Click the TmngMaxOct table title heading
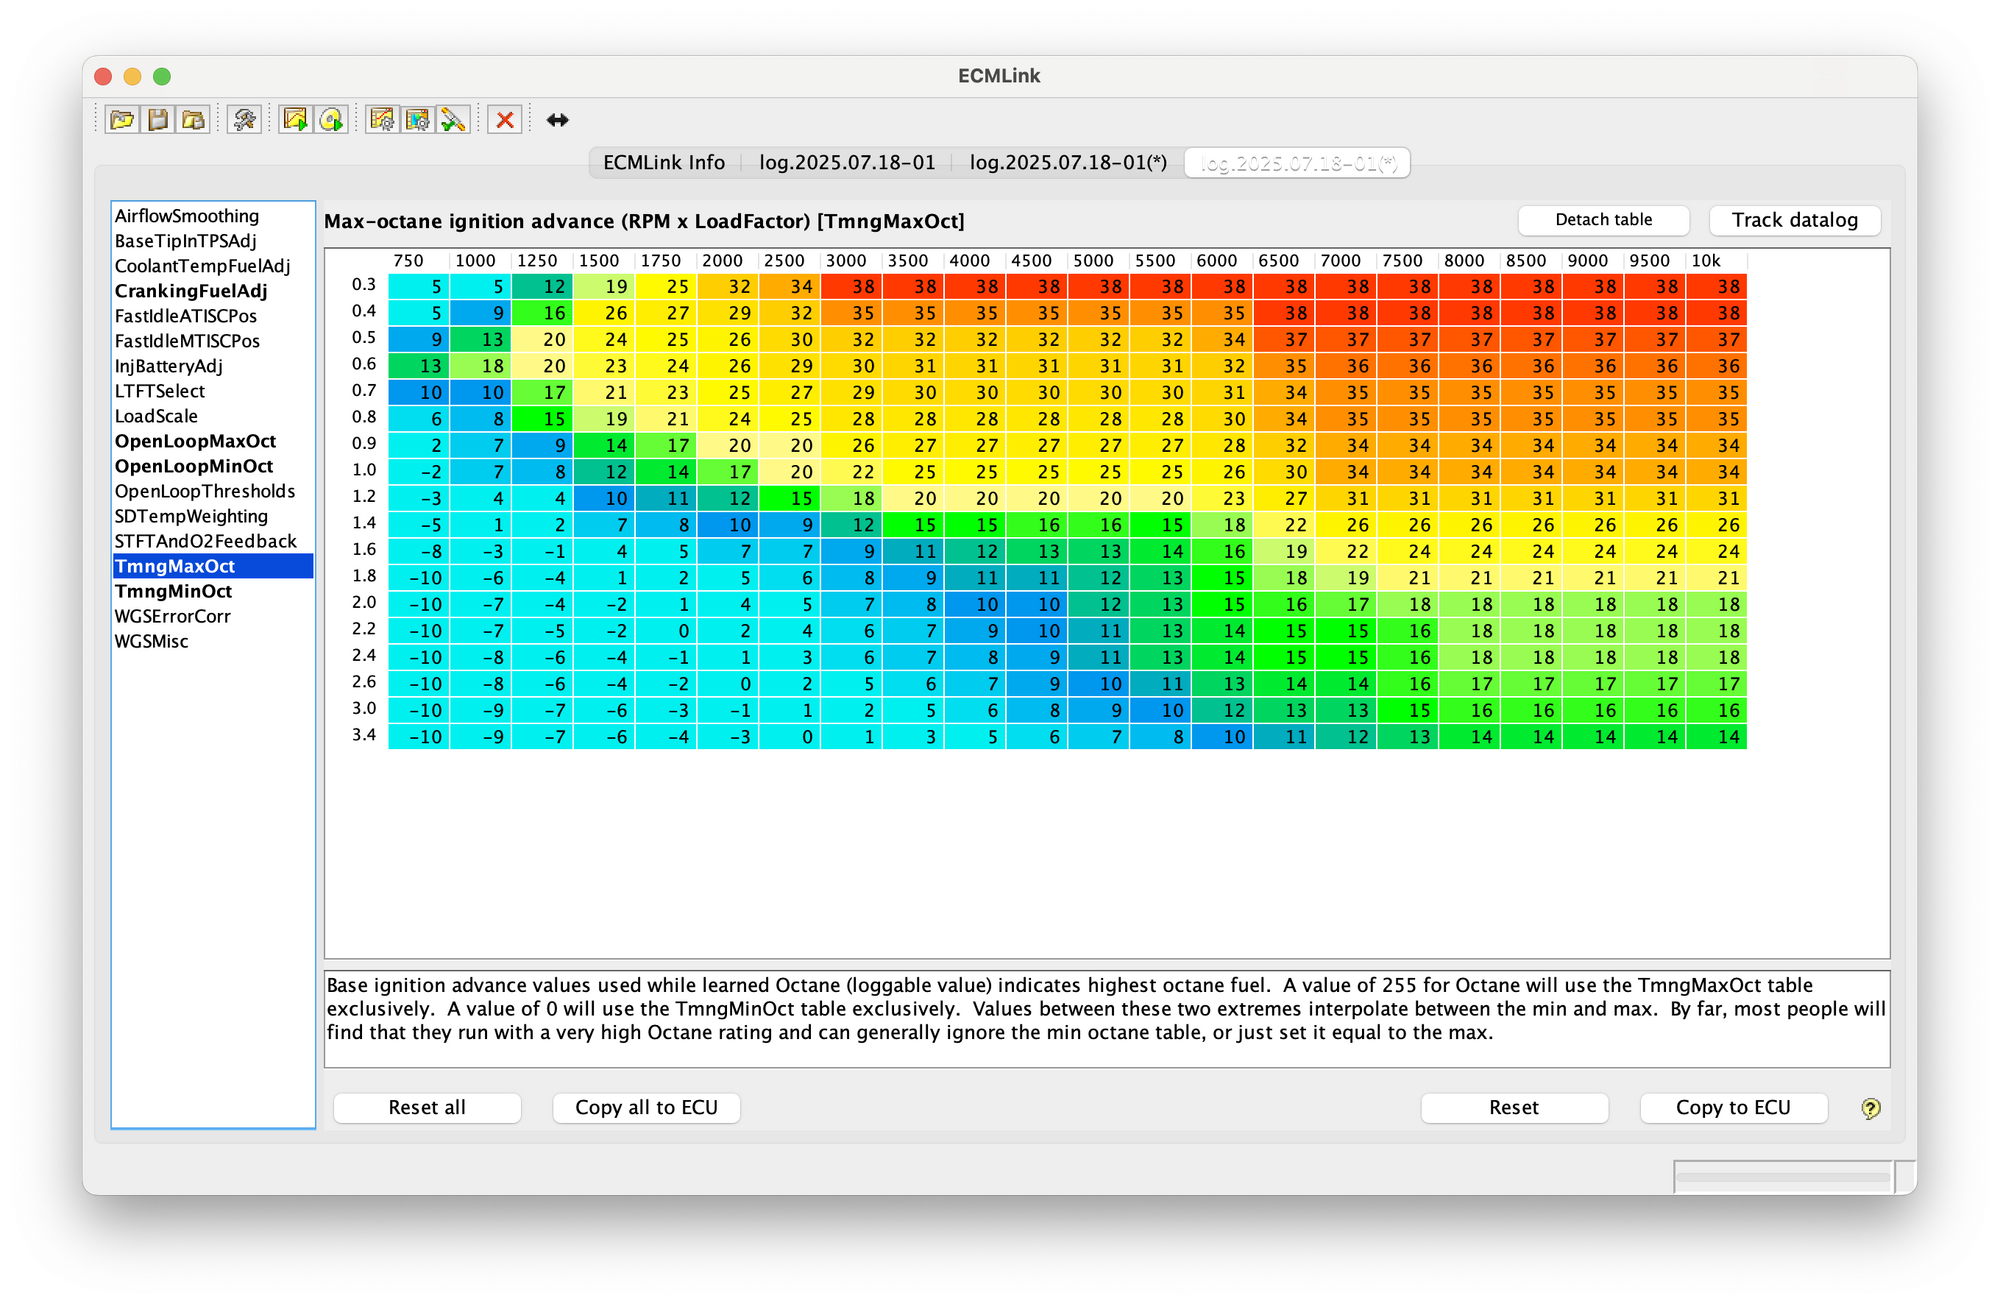 645,222
